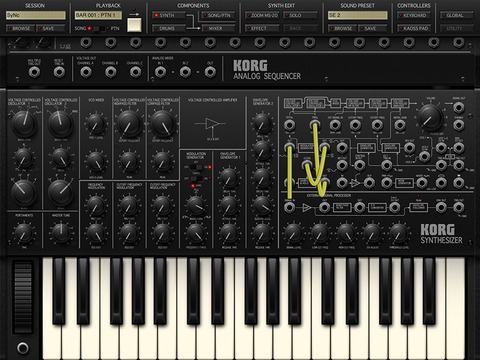Switch to the SYNTH component
Screen dimensions: 480x360
pos(168,15)
